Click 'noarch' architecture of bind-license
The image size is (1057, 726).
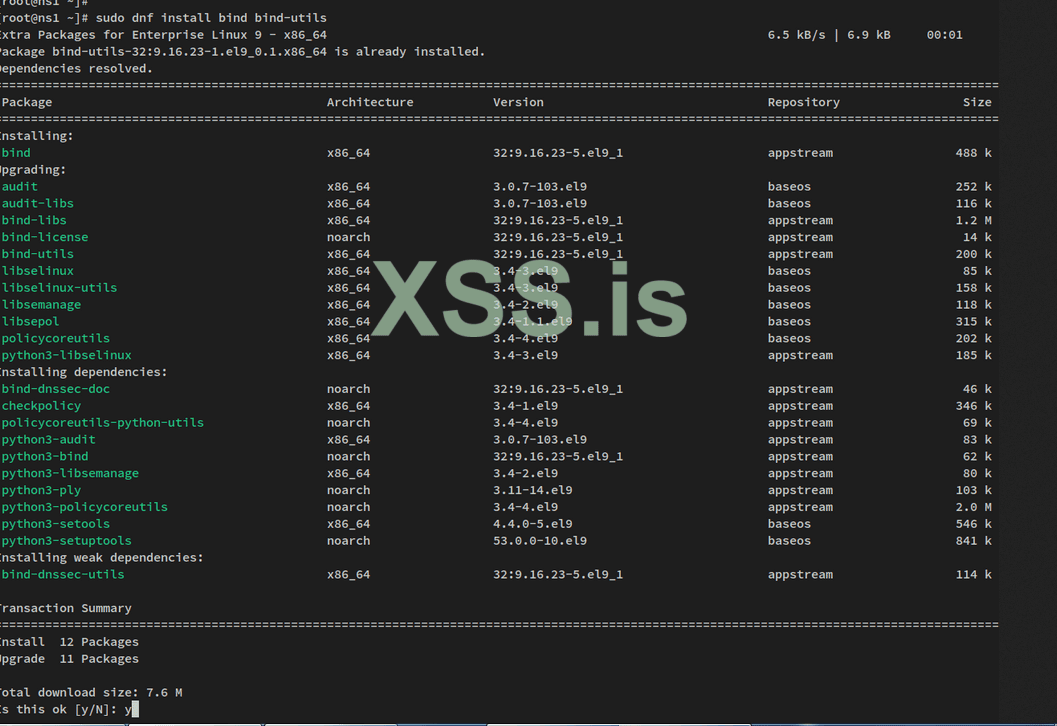pos(349,237)
